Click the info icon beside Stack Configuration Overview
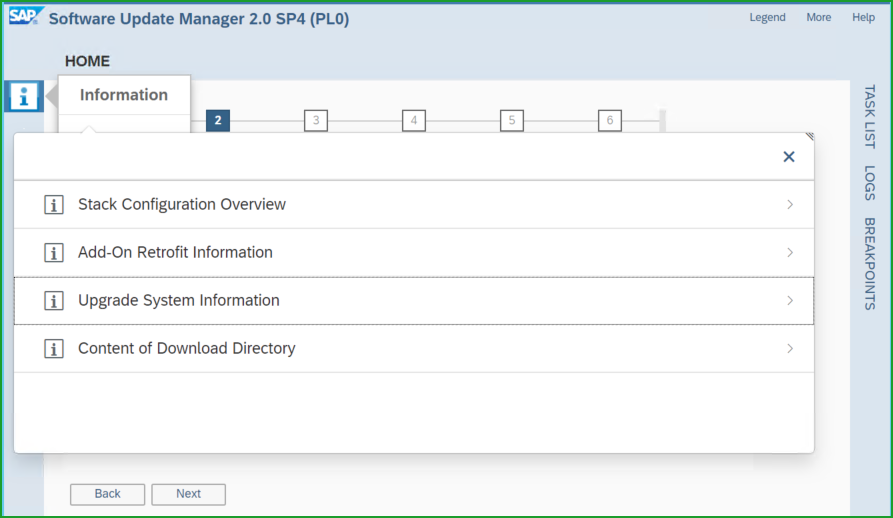Viewport: 893px width, 518px height. point(54,204)
